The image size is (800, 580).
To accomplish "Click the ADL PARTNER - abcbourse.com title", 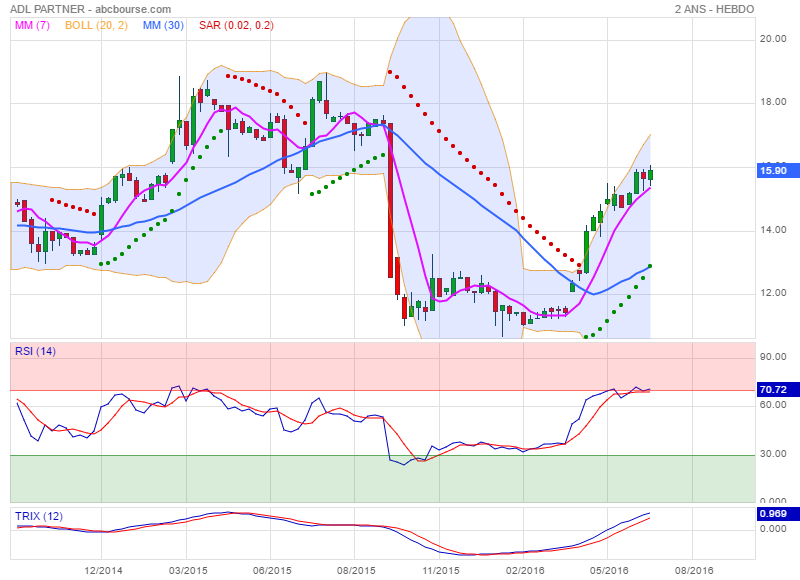I will coord(90,9).
